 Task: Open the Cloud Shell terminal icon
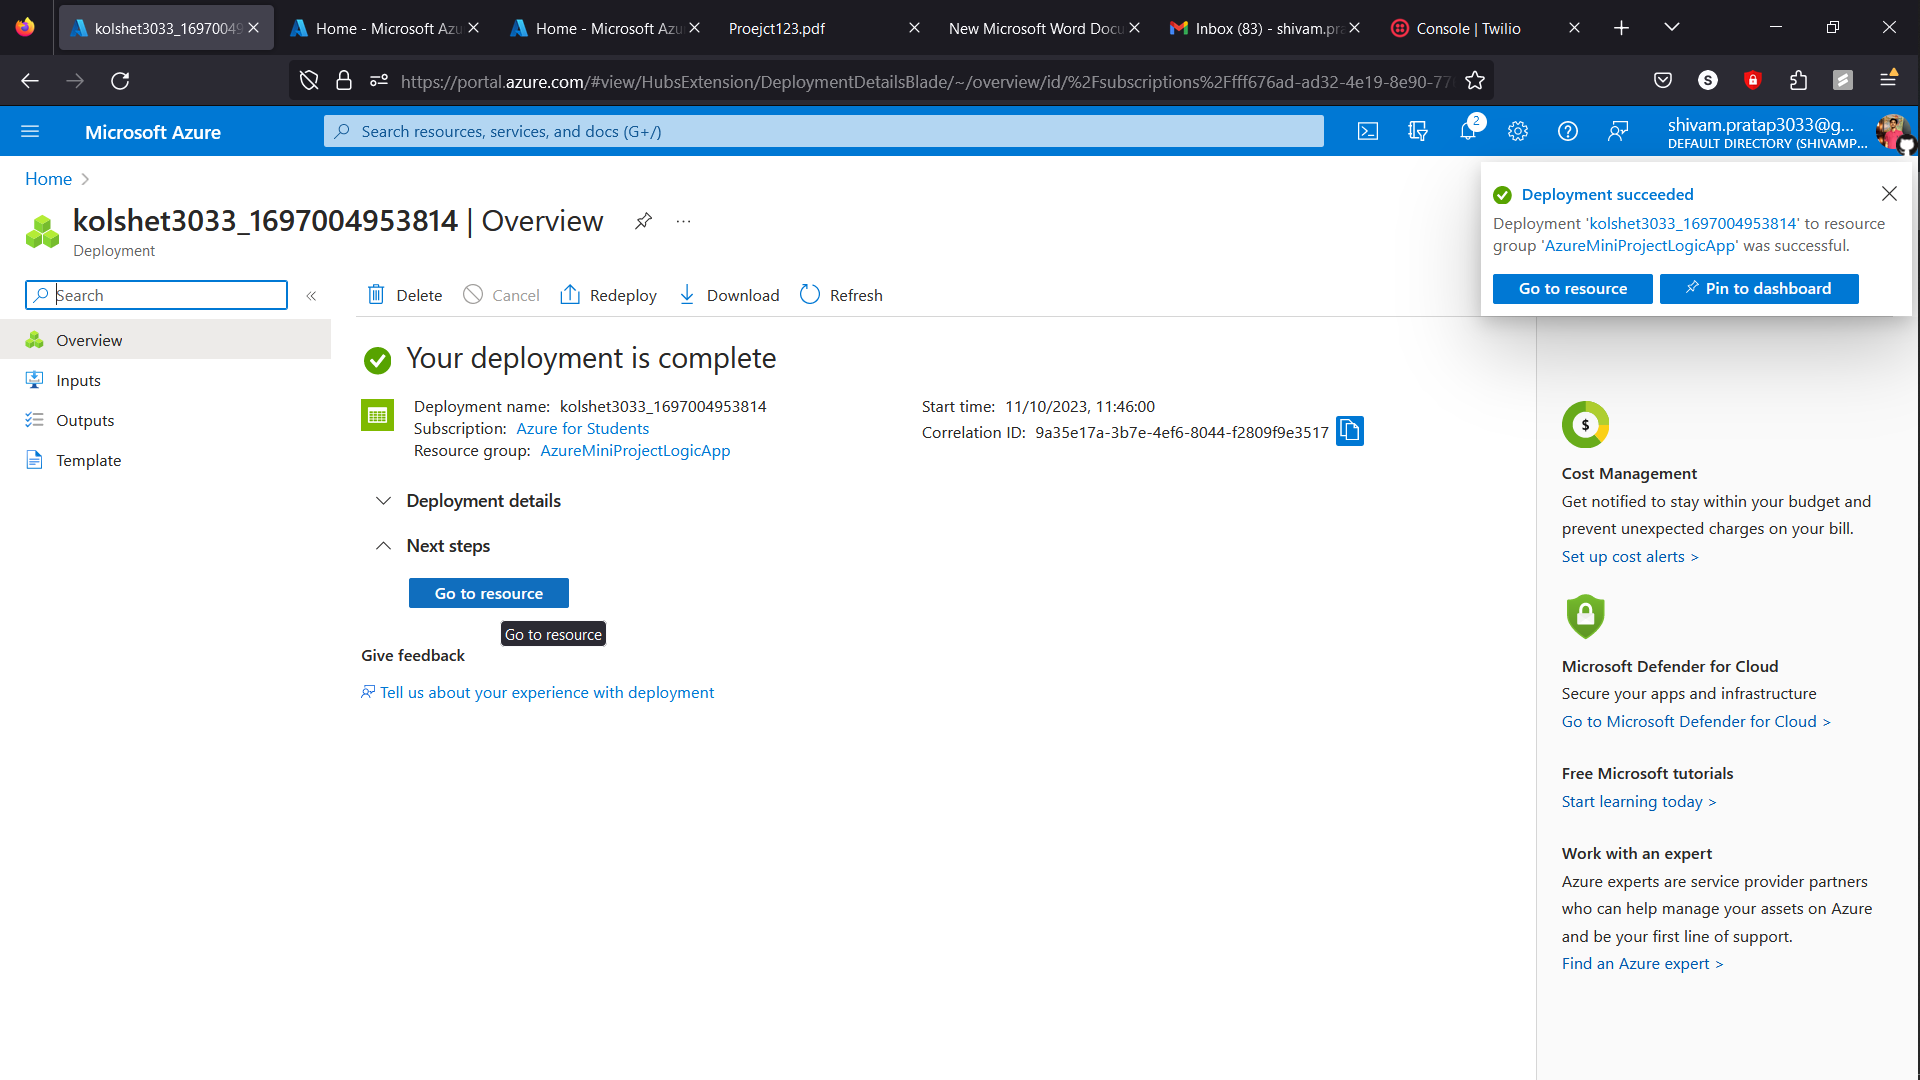click(1368, 131)
